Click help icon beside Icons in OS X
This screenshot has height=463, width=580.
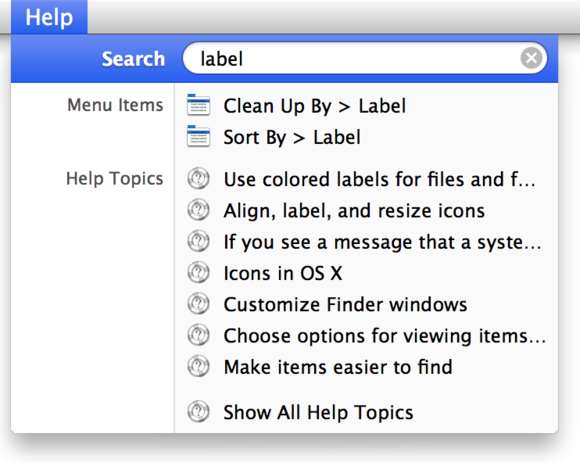pos(199,273)
